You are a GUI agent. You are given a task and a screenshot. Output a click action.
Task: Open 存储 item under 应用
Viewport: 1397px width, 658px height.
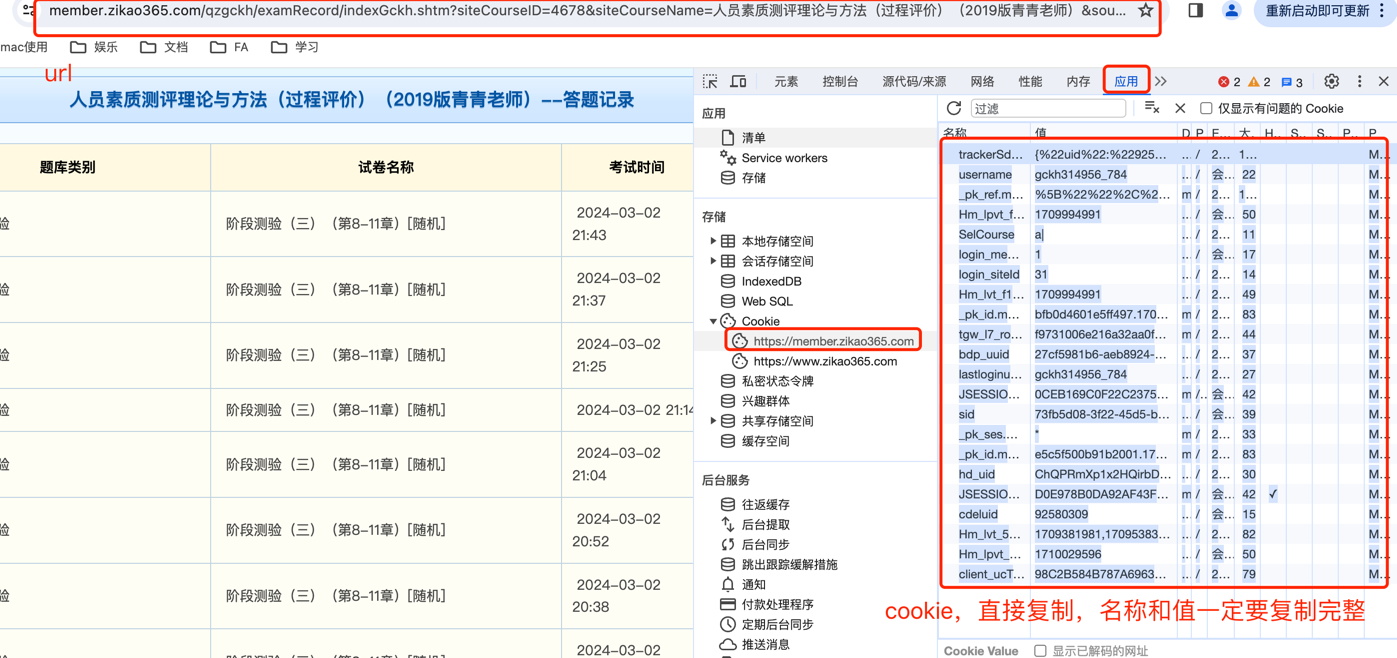754,178
